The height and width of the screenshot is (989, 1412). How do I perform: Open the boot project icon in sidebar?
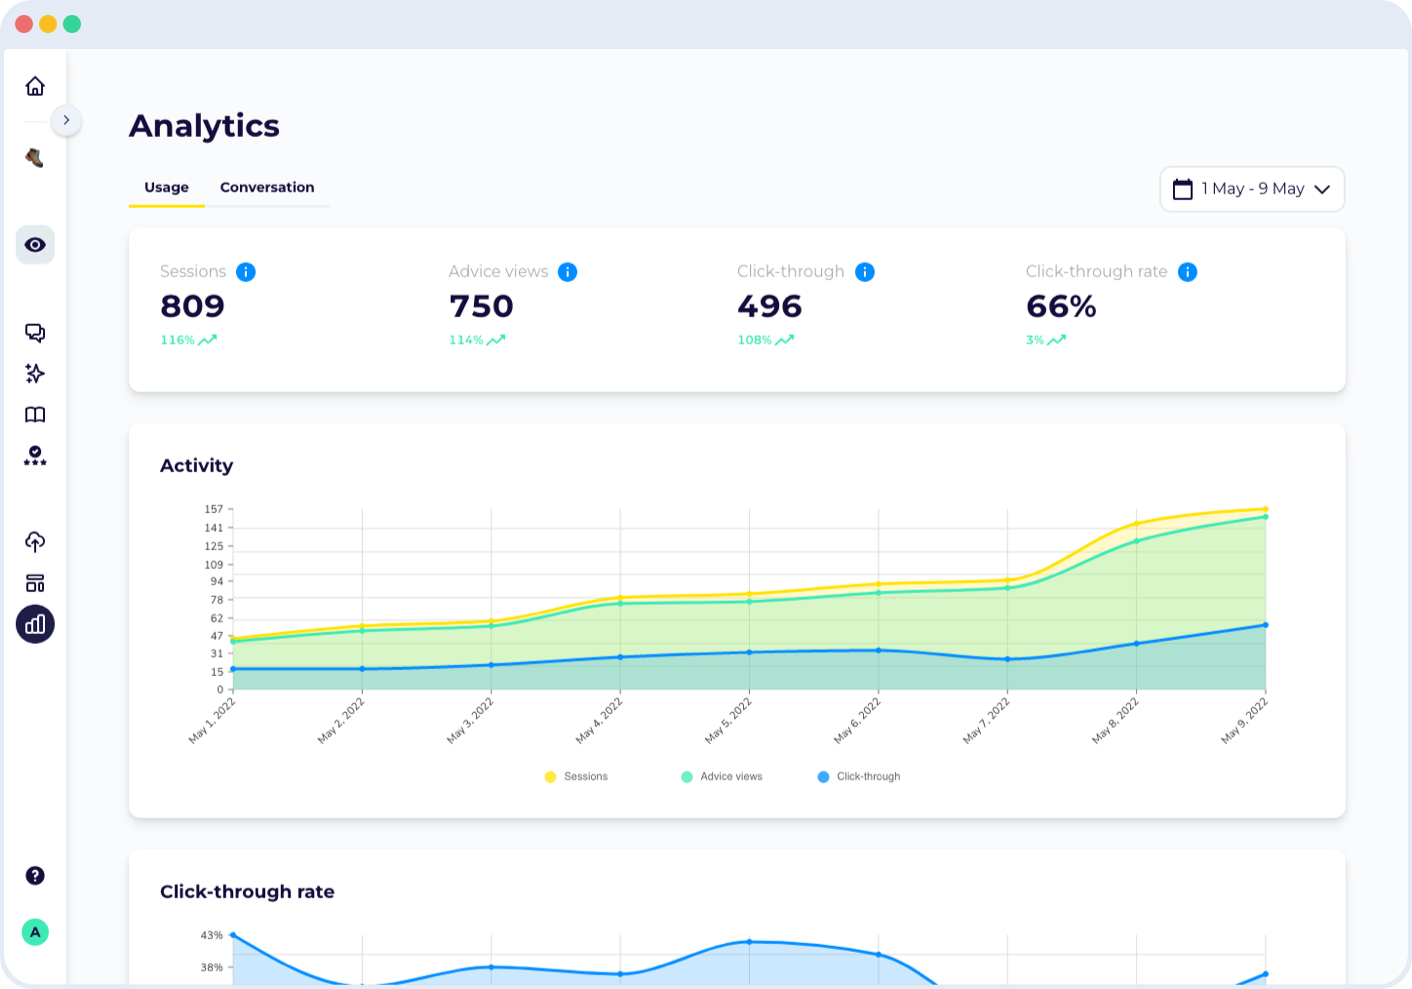35,158
